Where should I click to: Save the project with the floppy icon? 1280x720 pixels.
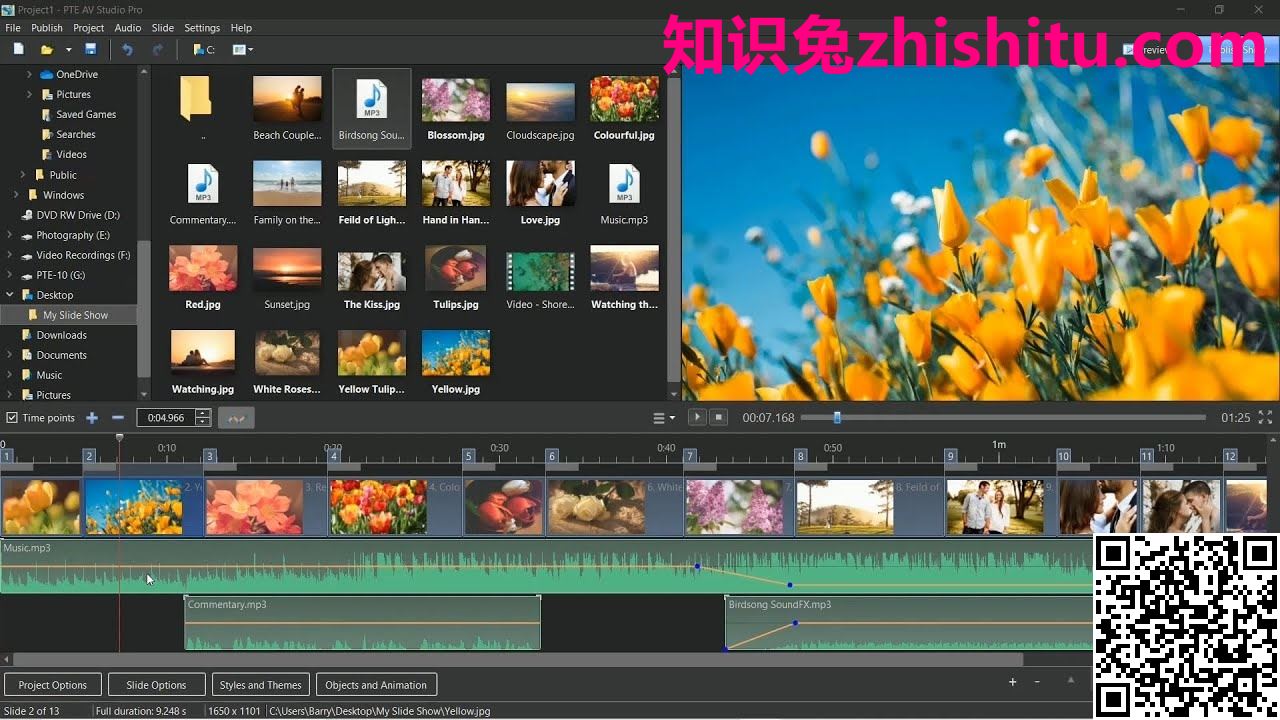91,49
